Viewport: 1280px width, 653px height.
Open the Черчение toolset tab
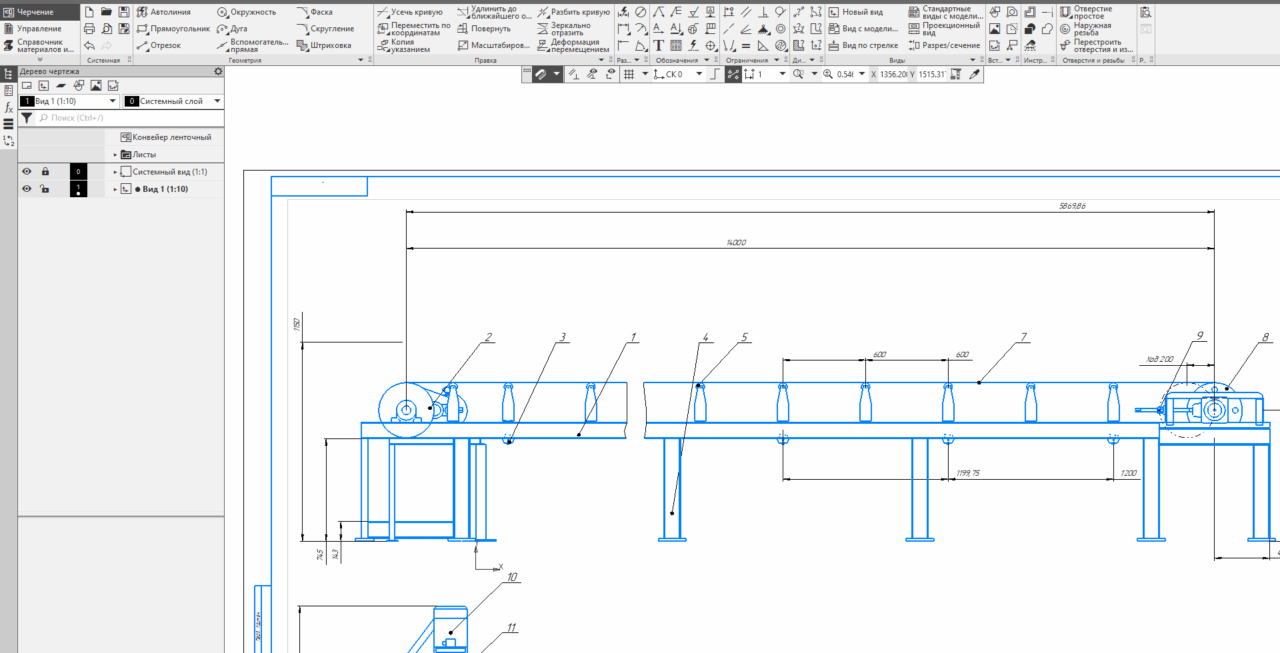(35, 12)
